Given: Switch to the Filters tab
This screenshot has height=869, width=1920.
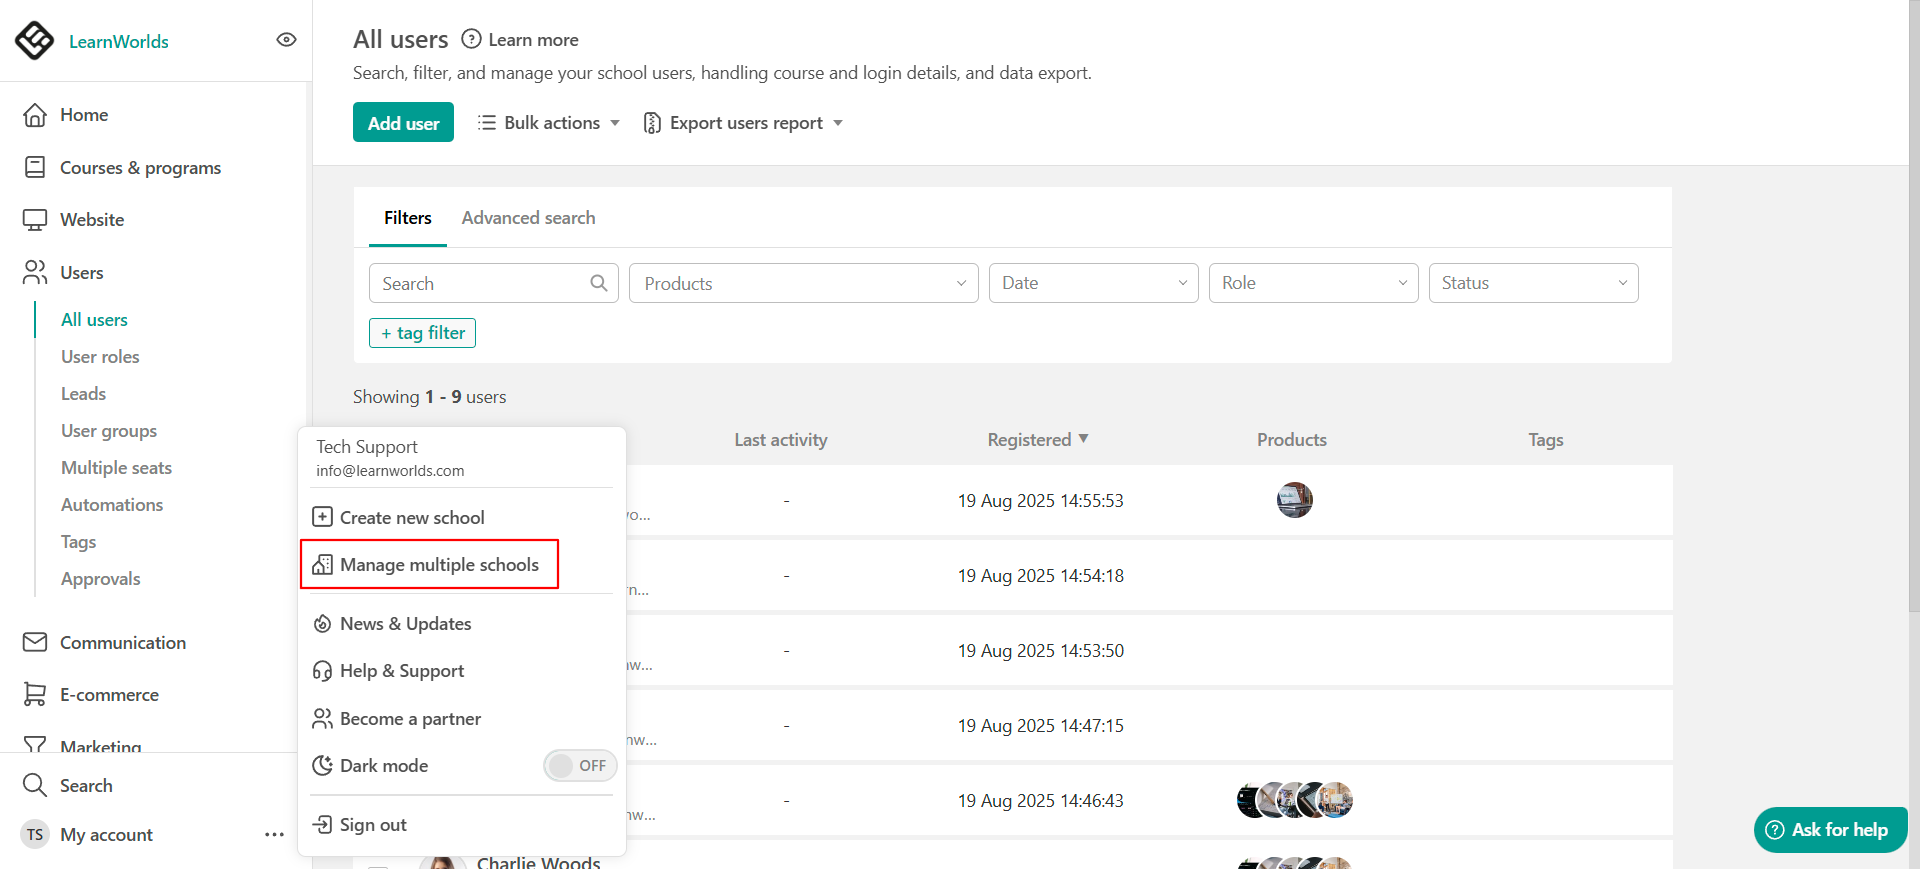Looking at the screenshot, I should 408,217.
